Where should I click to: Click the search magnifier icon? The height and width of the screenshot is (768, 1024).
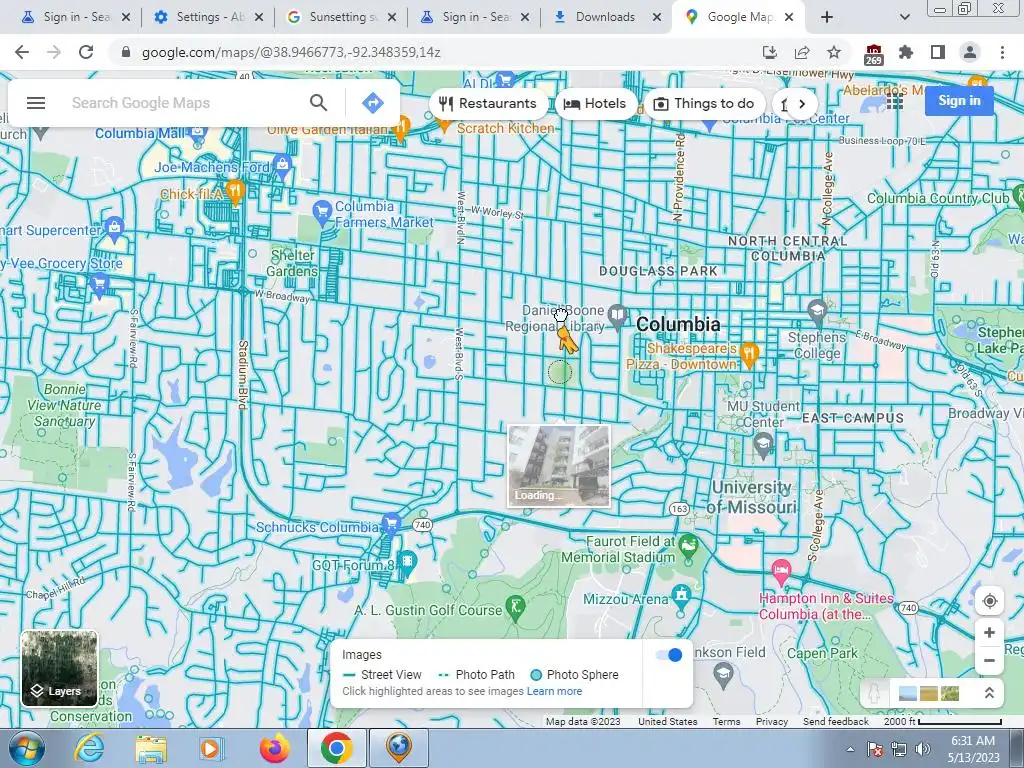click(318, 103)
